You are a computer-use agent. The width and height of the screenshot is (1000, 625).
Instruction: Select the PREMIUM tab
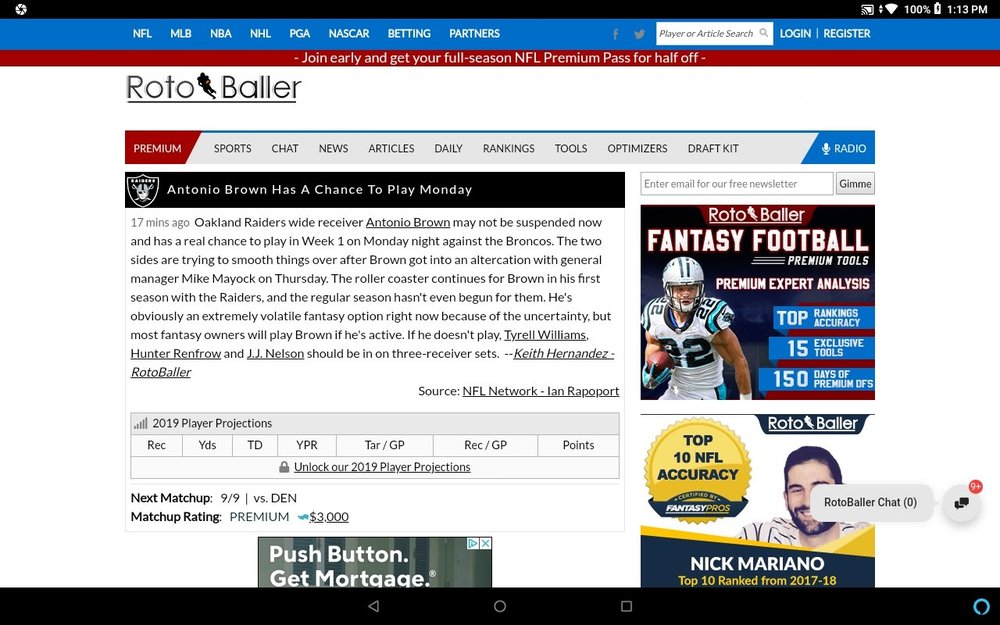tap(158, 149)
